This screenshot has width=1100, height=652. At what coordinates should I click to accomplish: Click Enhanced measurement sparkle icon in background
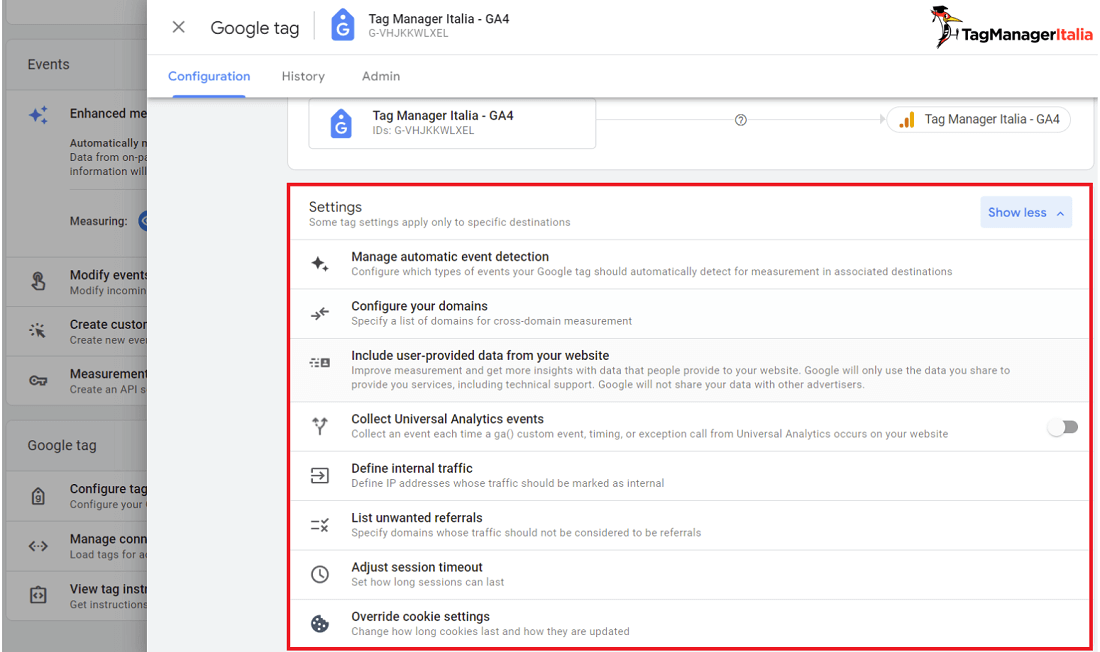(x=39, y=114)
